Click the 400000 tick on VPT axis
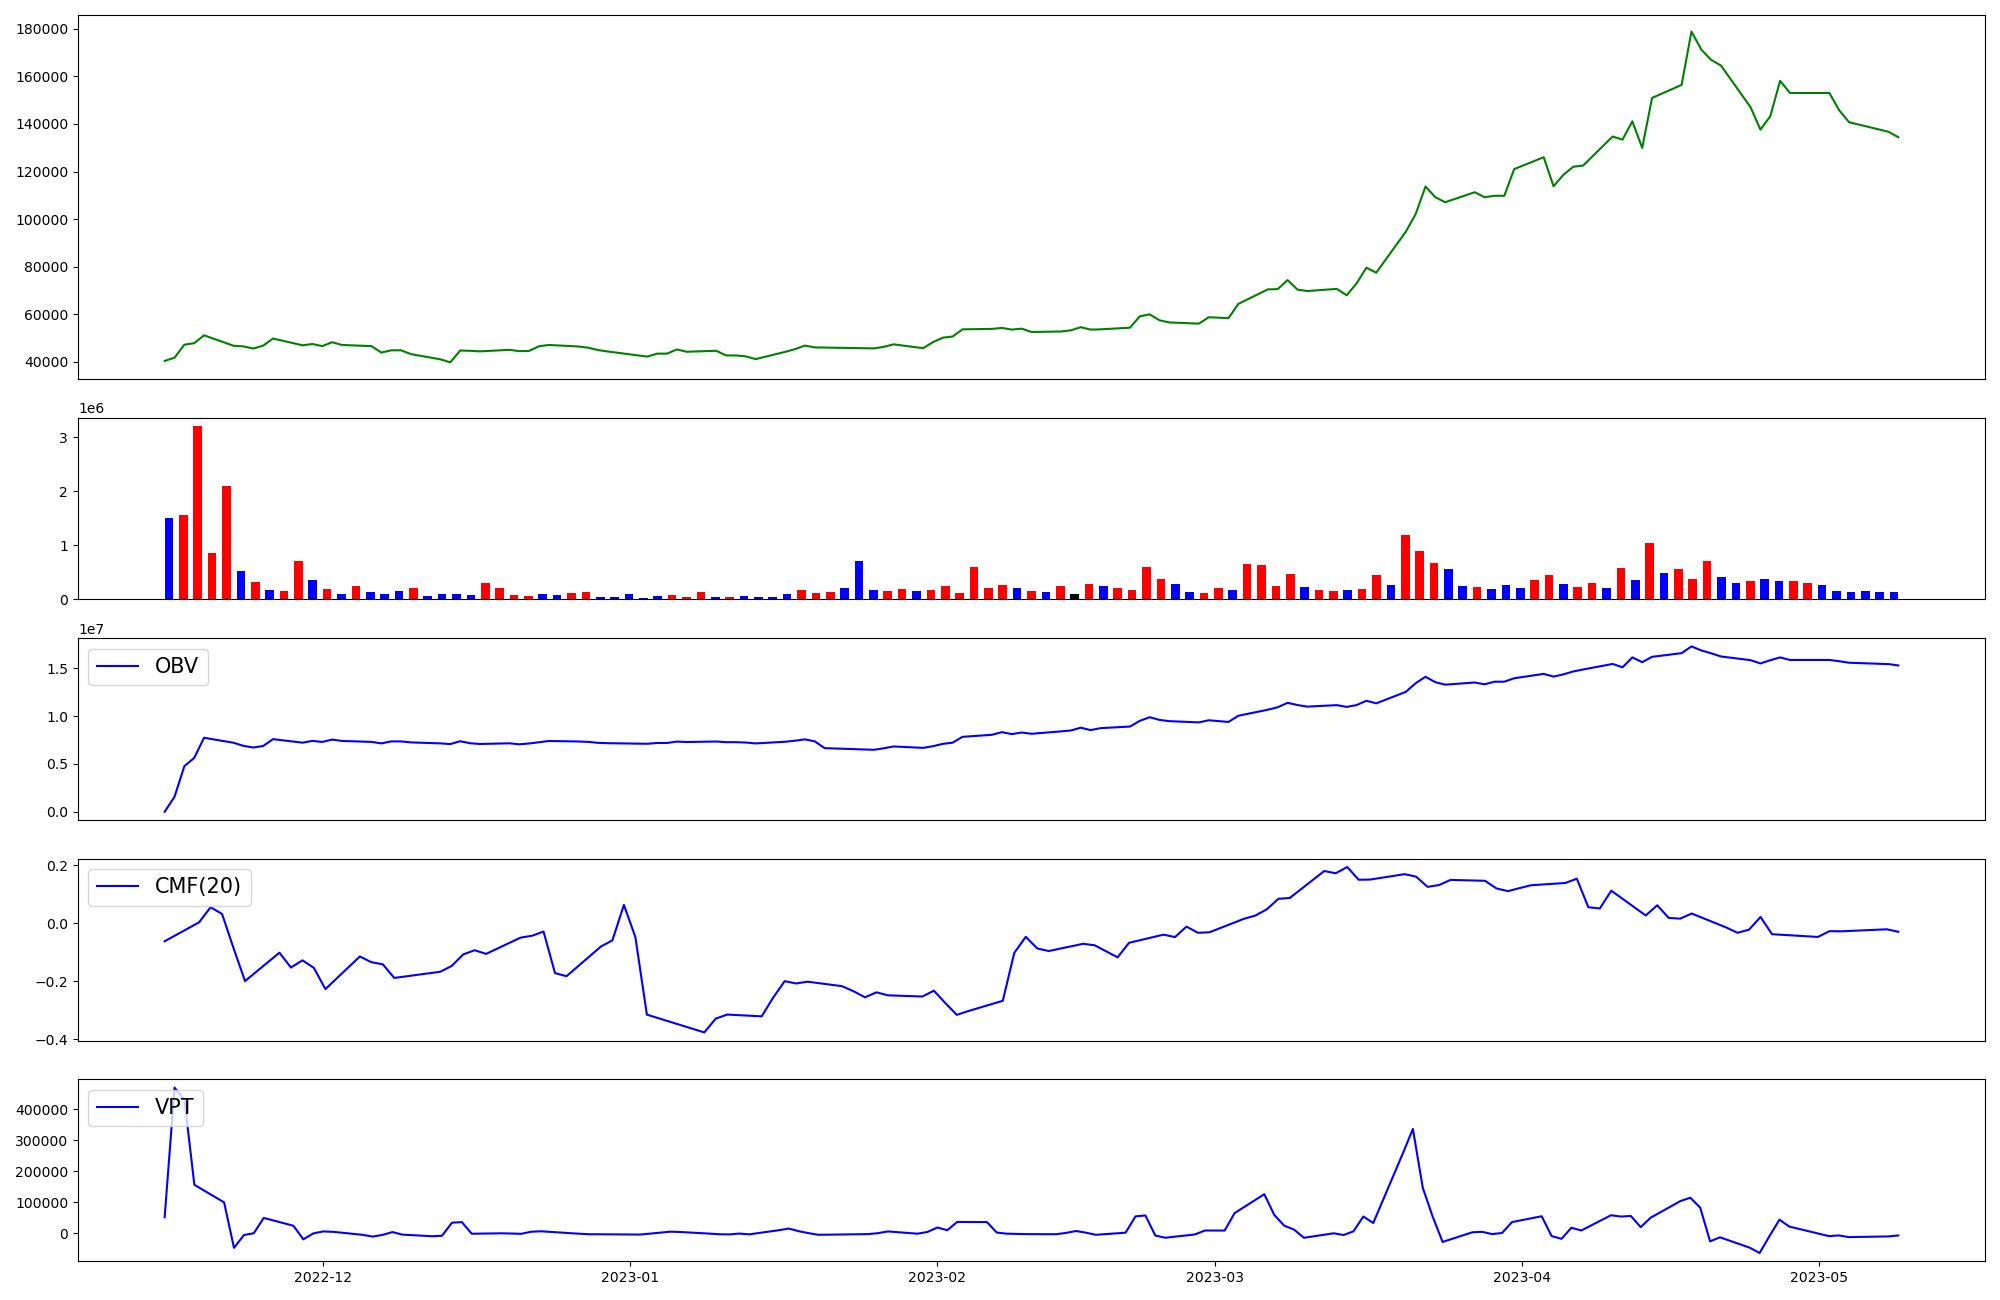The width and height of the screenshot is (2000, 1300). click(x=42, y=1110)
